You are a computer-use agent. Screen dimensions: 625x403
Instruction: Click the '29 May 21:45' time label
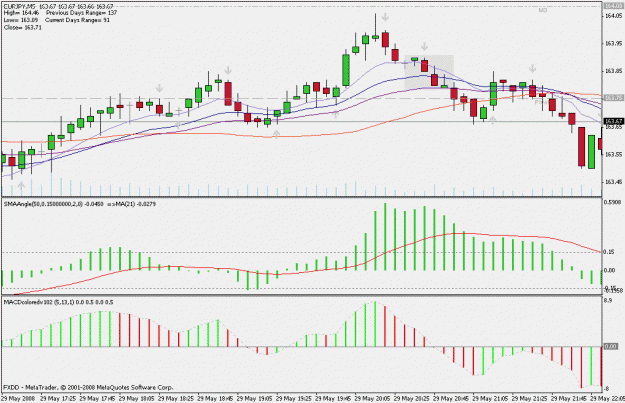(x=569, y=399)
